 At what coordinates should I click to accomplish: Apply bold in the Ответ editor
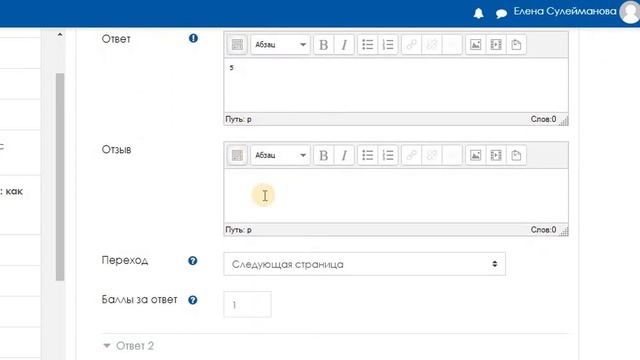tap(323, 44)
